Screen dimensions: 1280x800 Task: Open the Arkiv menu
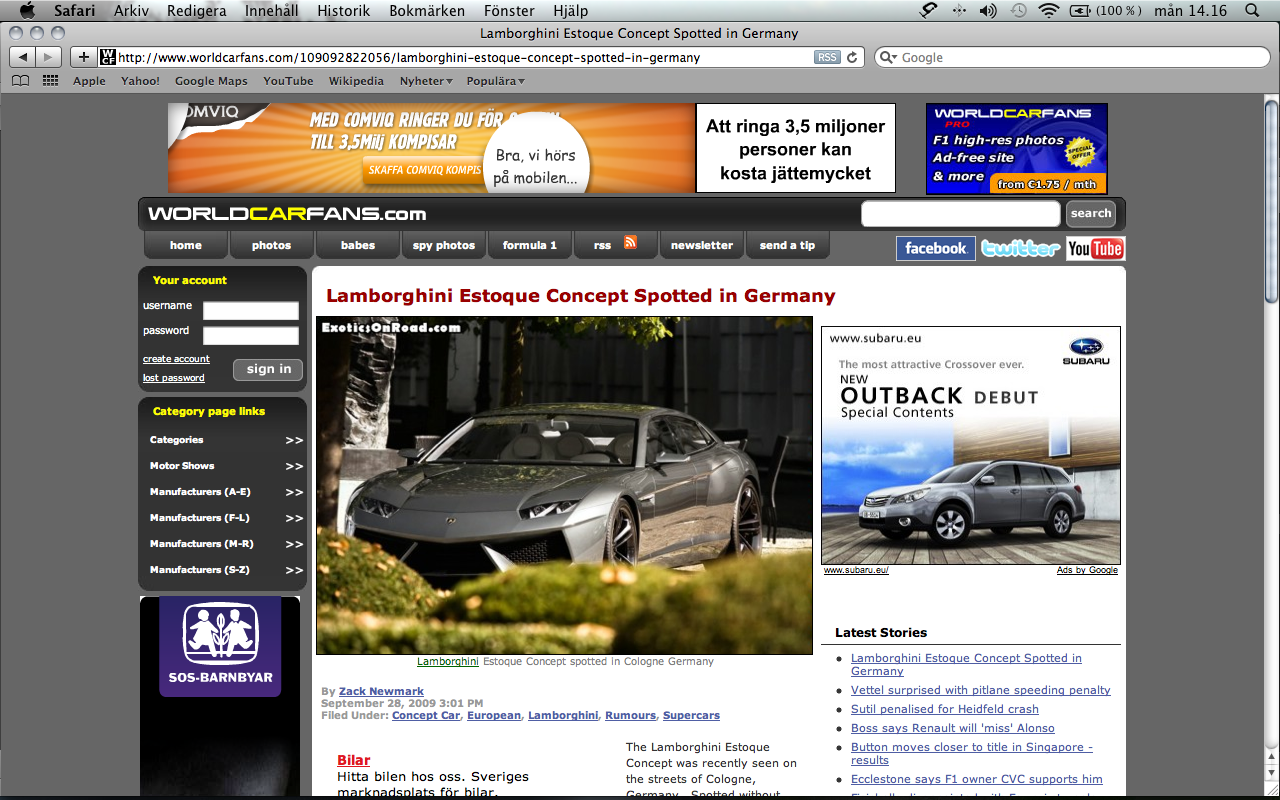click(132, 11)
